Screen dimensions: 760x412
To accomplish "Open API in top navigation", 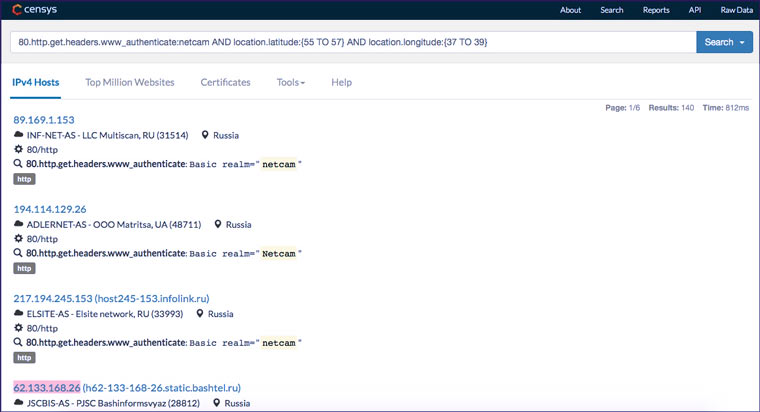I will tap(695, 10).
